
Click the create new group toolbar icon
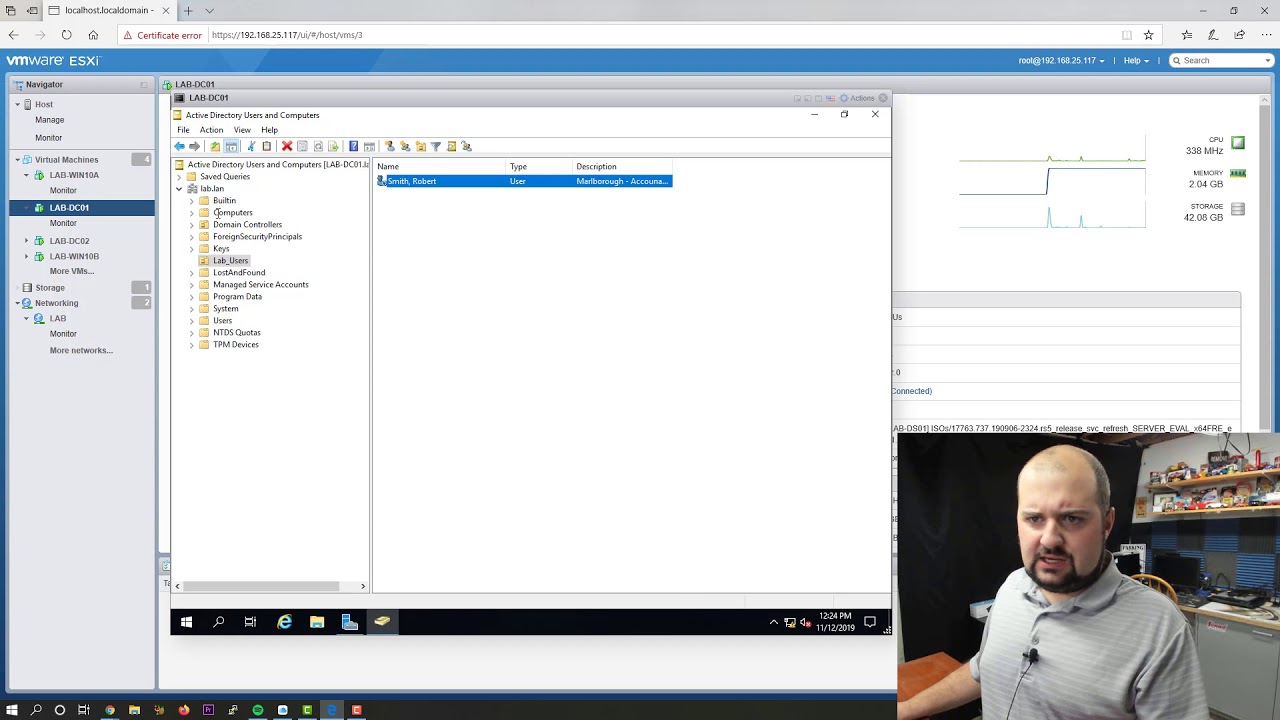[x=405, y=146]
